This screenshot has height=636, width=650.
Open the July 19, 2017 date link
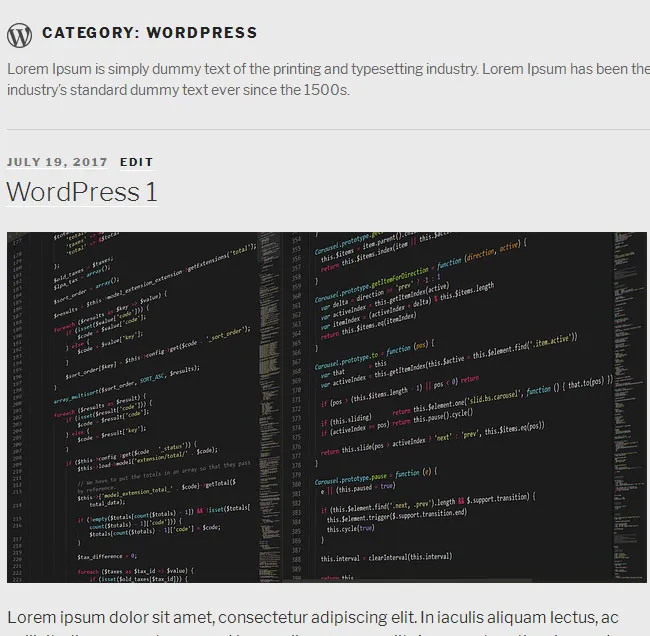(57, 162)
